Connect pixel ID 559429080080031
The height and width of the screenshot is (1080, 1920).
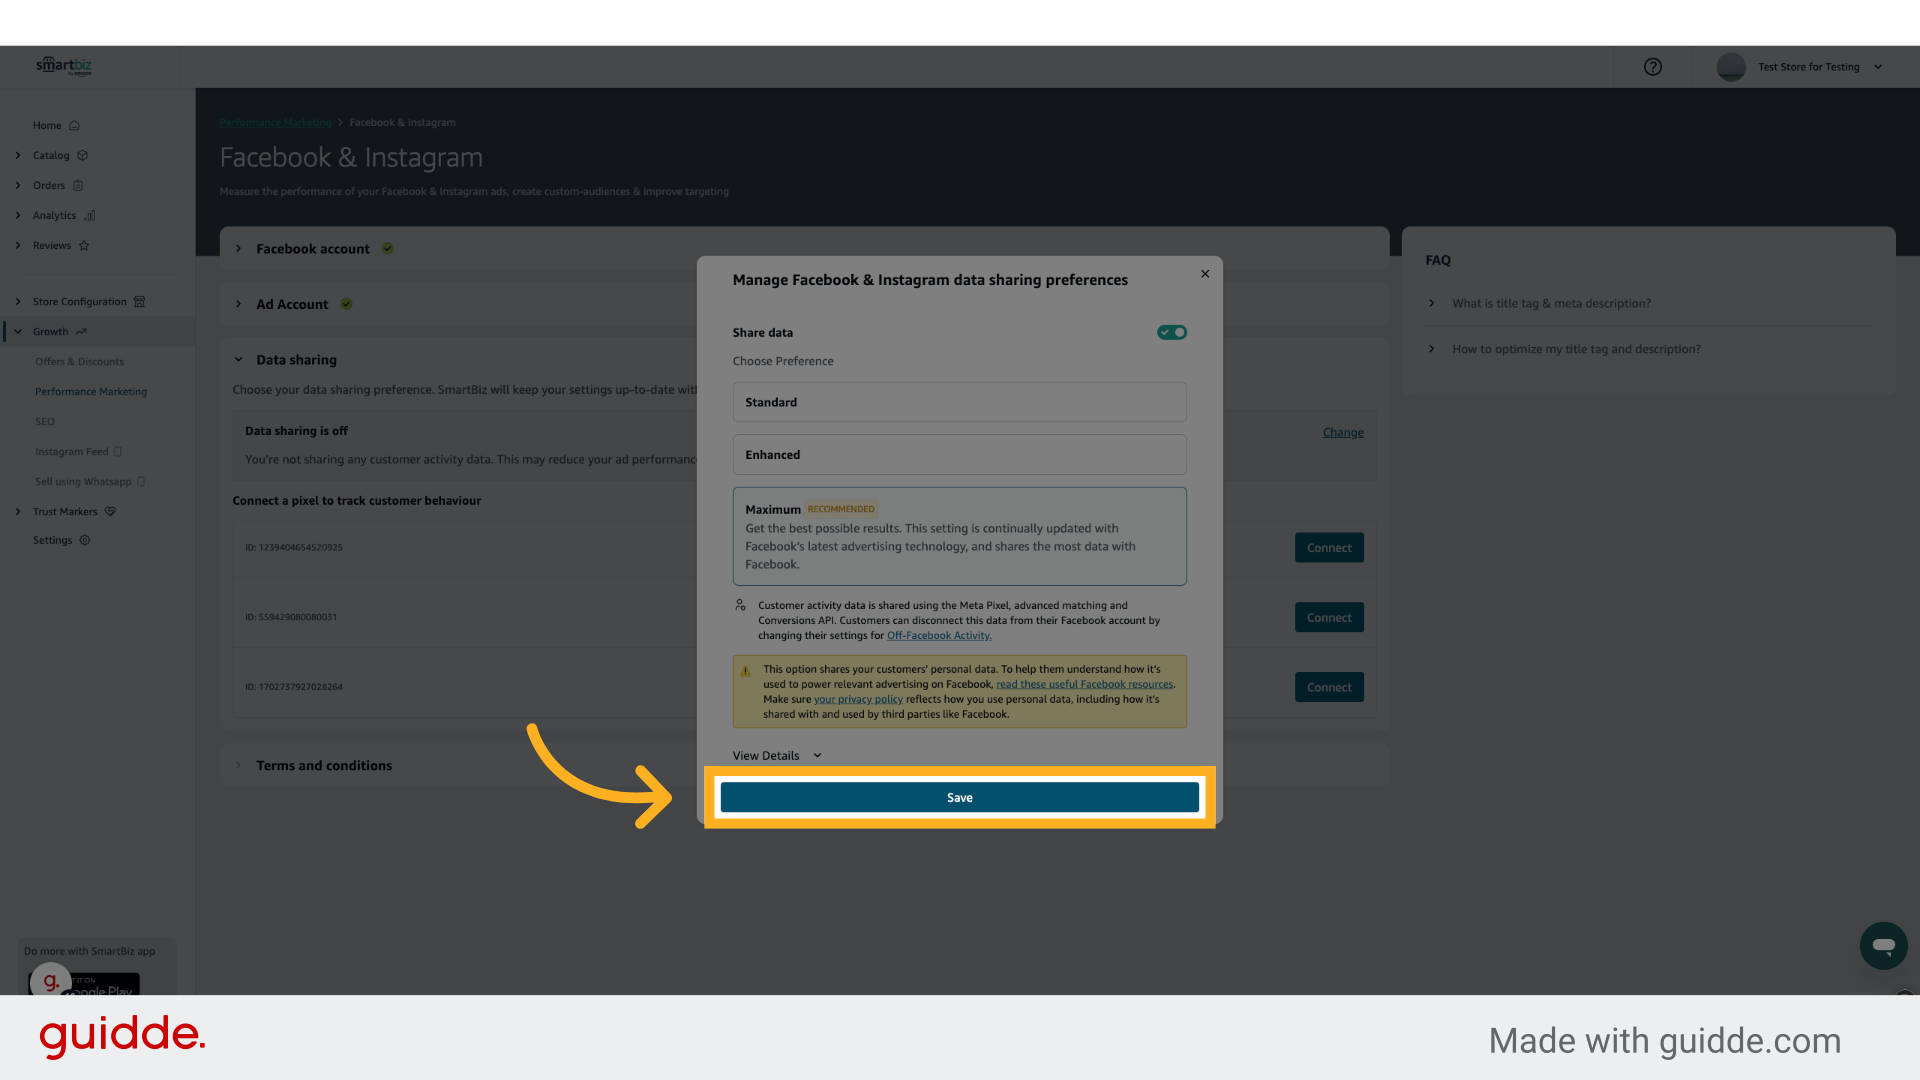[x=1329, y=618]
